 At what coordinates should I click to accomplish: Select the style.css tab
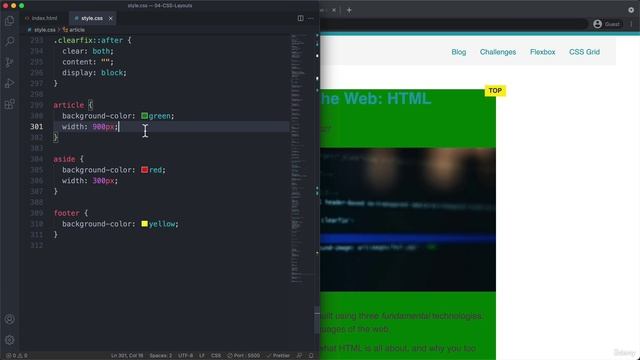pyautogui.click(x=92, y=18)
